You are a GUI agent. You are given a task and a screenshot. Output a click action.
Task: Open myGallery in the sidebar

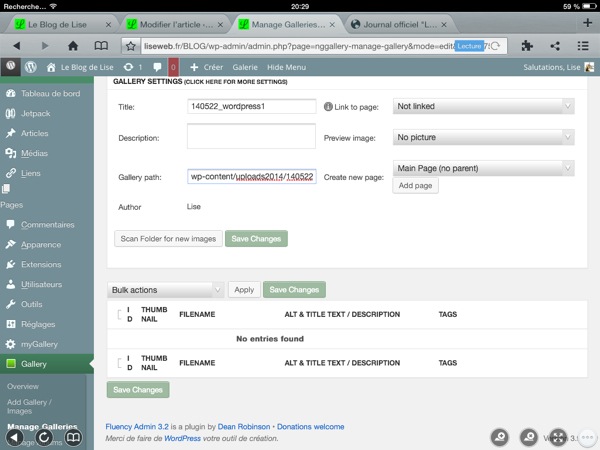click(x=40, y=344)
